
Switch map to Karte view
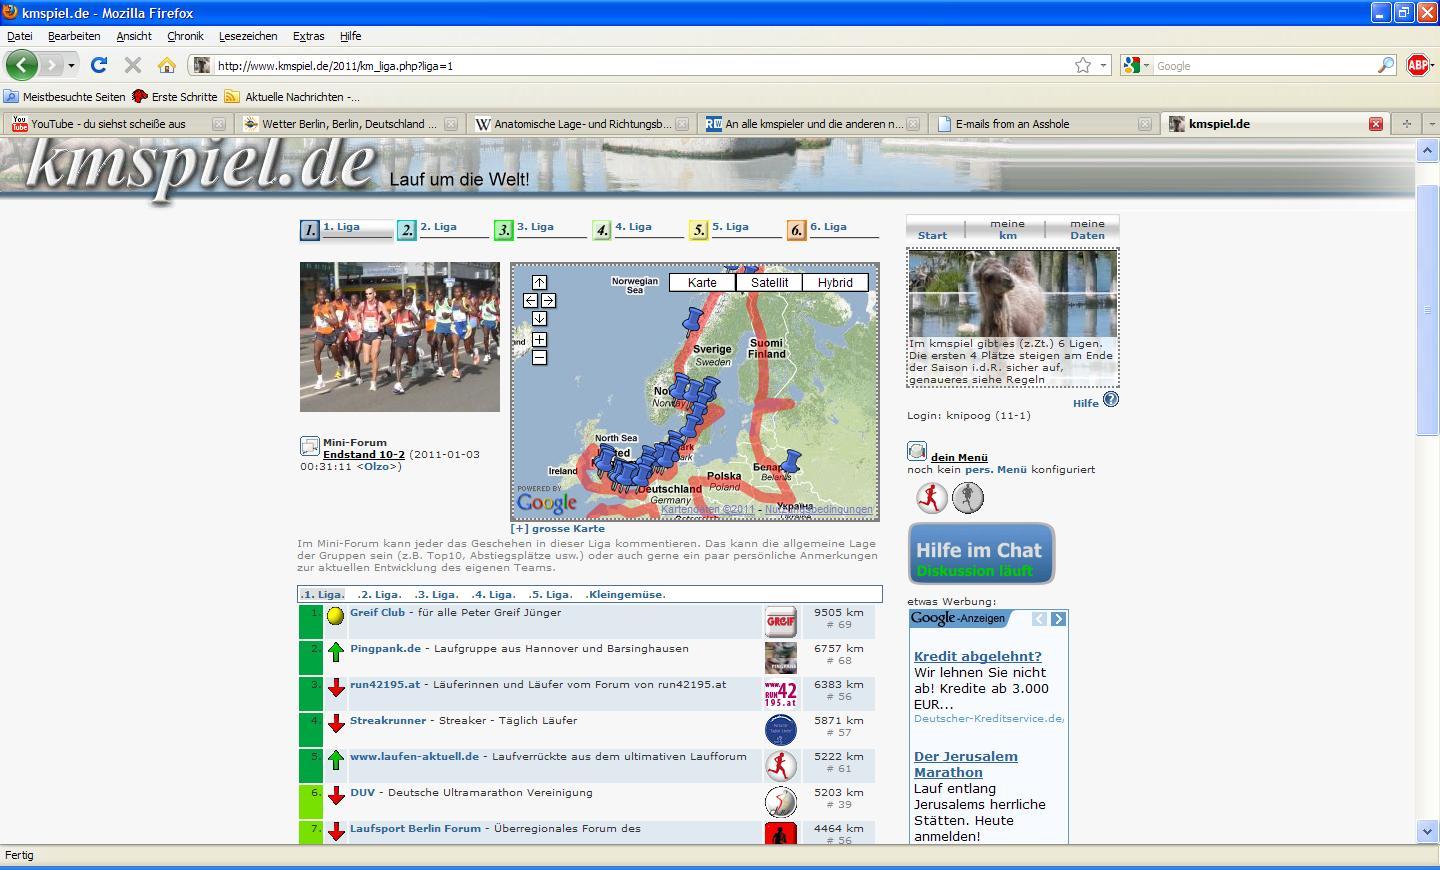pyautogui.click(x=702, y=282)
